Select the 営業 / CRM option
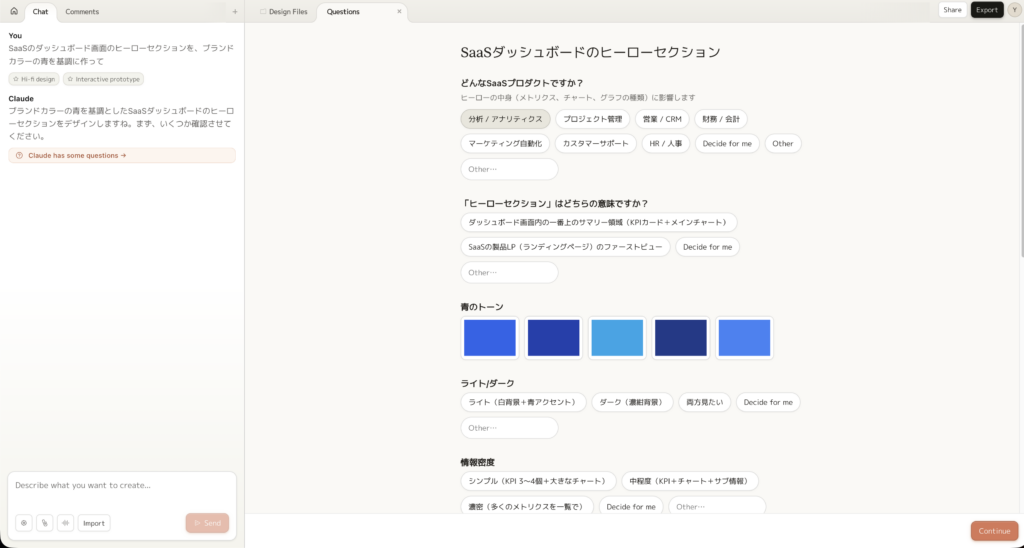 click(662, 119)
